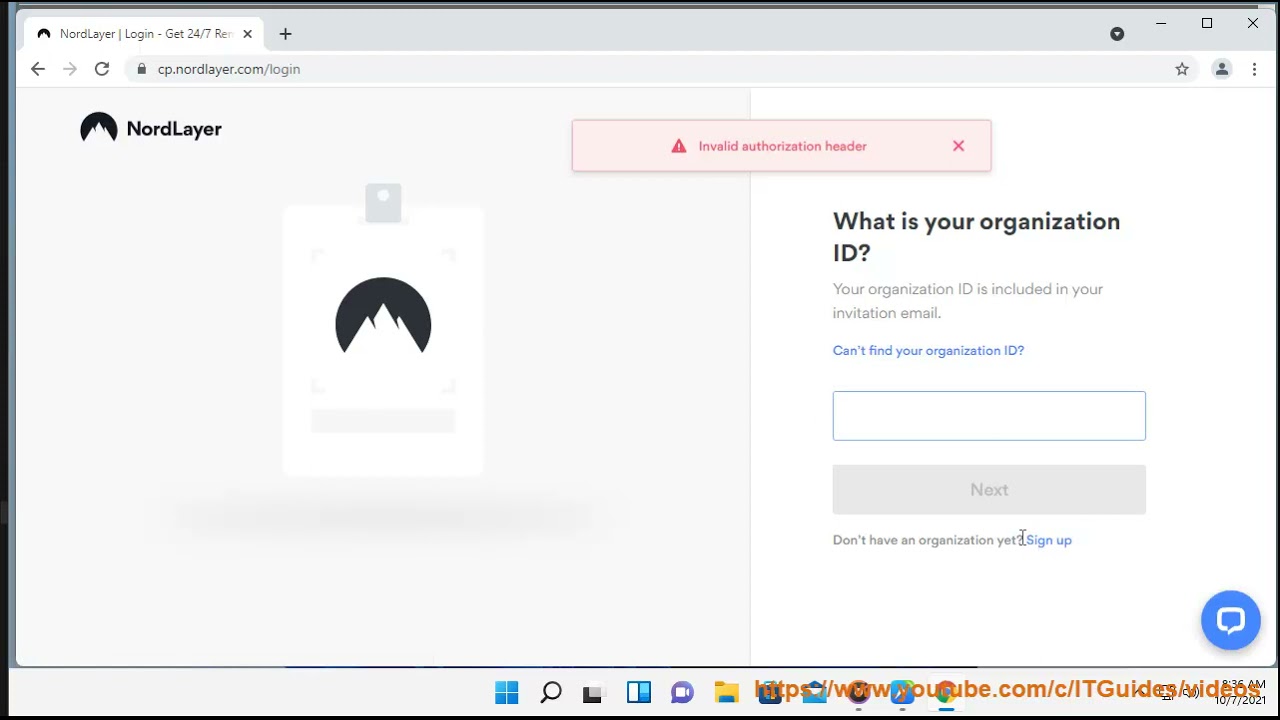Open a new browser tab
1280x720 pixels.
285,34
